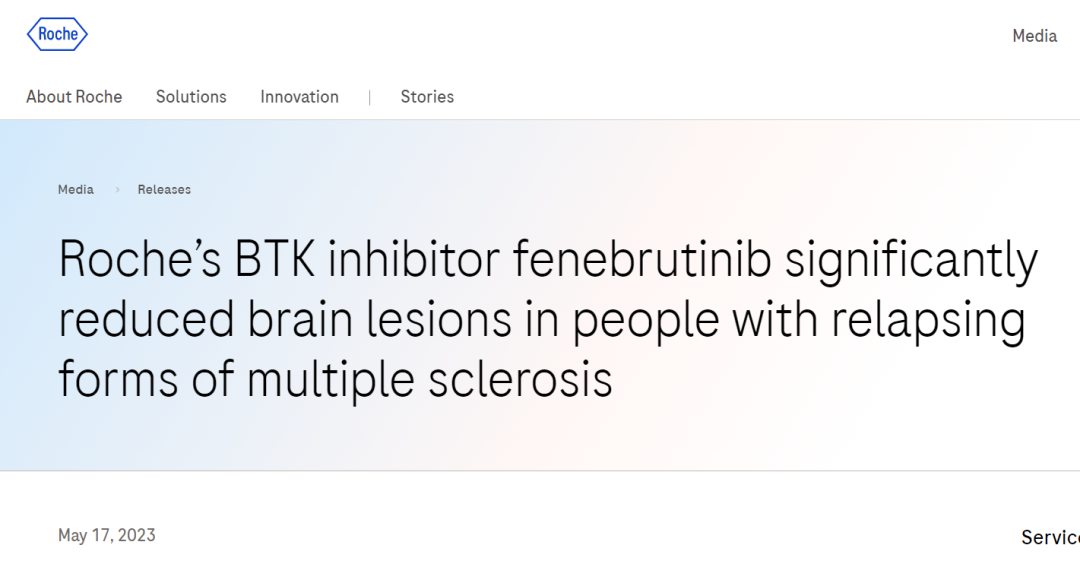Click the word significantly in headline
The height and width of the screenshot is (564, 1080).
[x=911, y=262]
